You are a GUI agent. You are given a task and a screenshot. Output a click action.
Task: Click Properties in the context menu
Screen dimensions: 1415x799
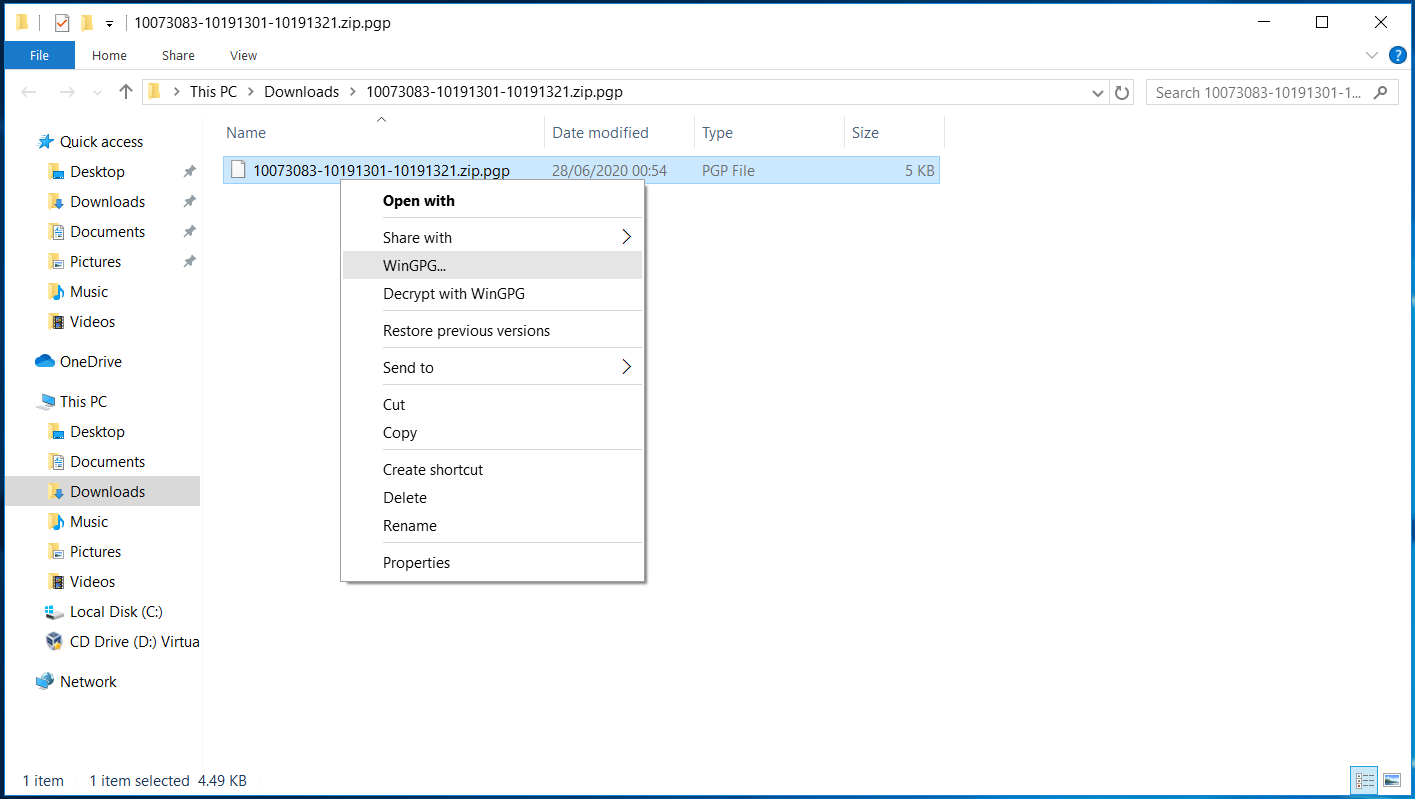point(416,563)
